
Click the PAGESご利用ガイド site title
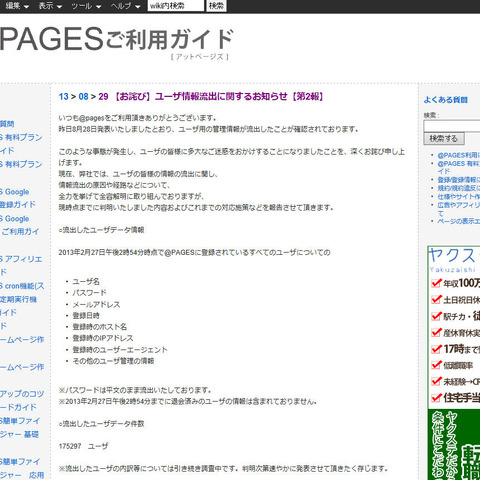click(x=117, y=39)
